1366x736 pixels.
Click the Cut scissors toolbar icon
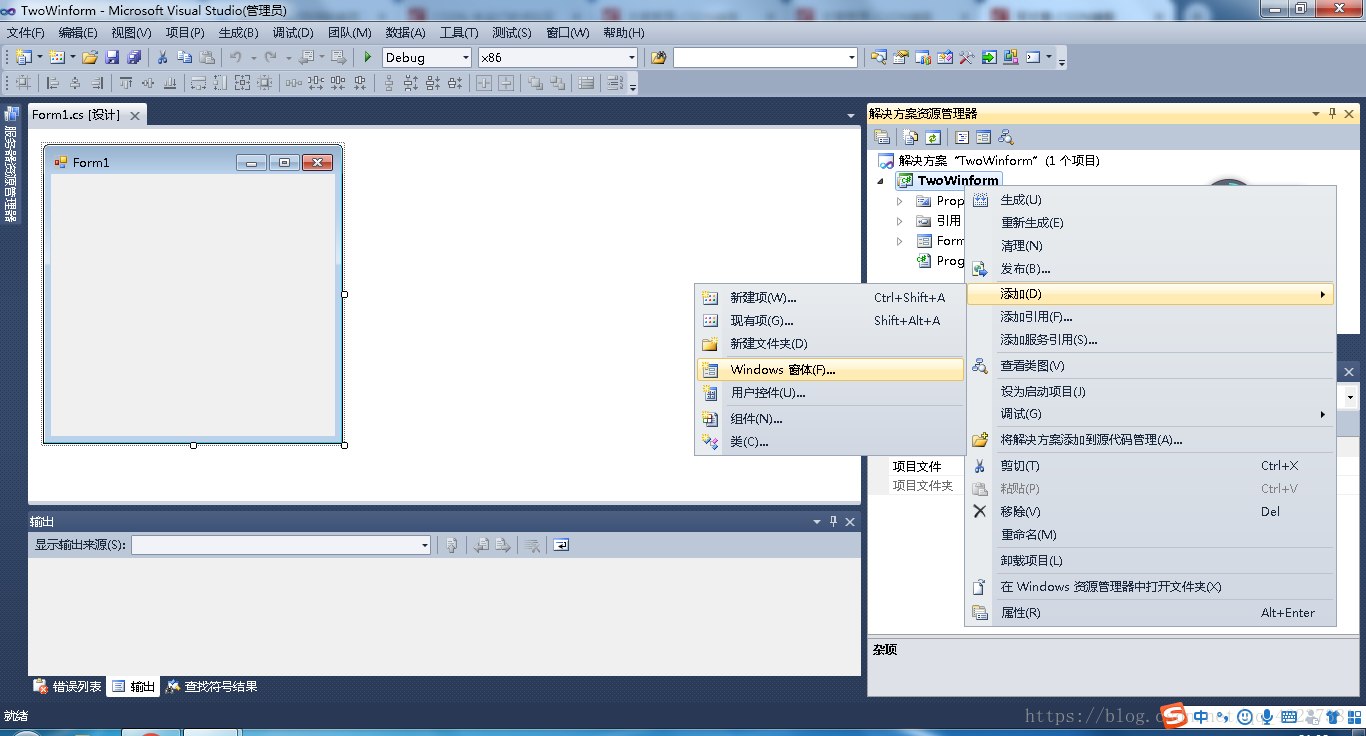pos(163,57)
